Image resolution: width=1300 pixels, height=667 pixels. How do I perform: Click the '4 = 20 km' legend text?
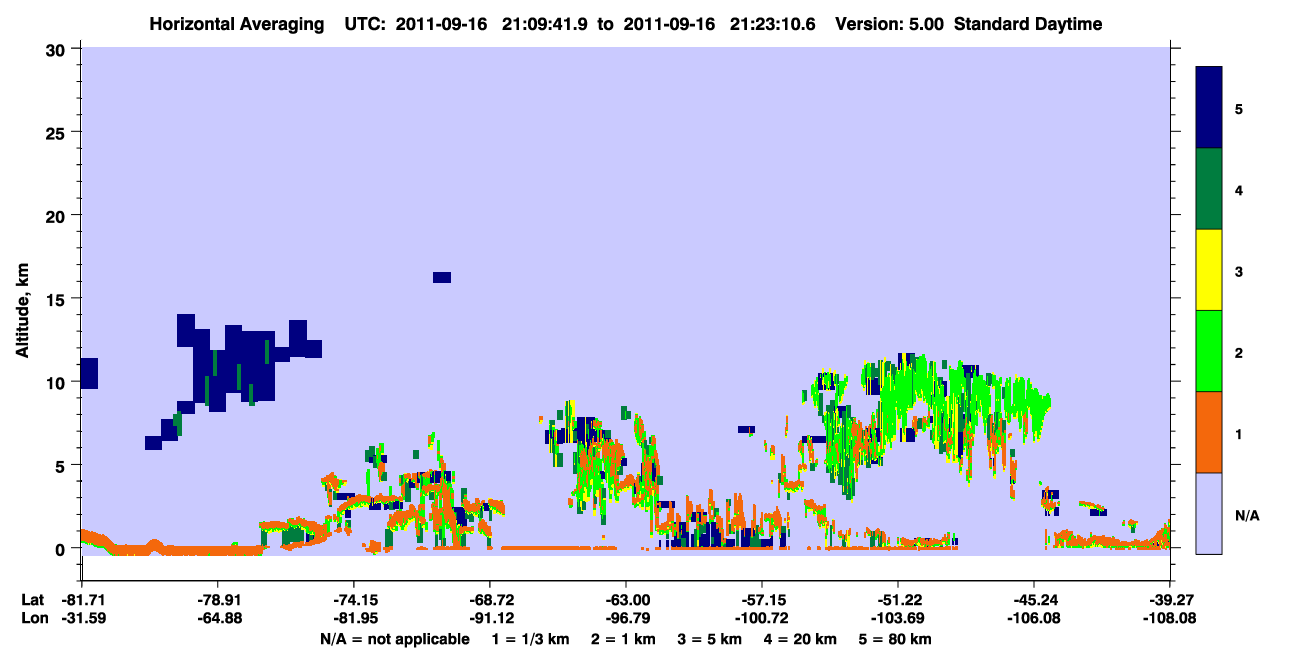pos(802,639)
